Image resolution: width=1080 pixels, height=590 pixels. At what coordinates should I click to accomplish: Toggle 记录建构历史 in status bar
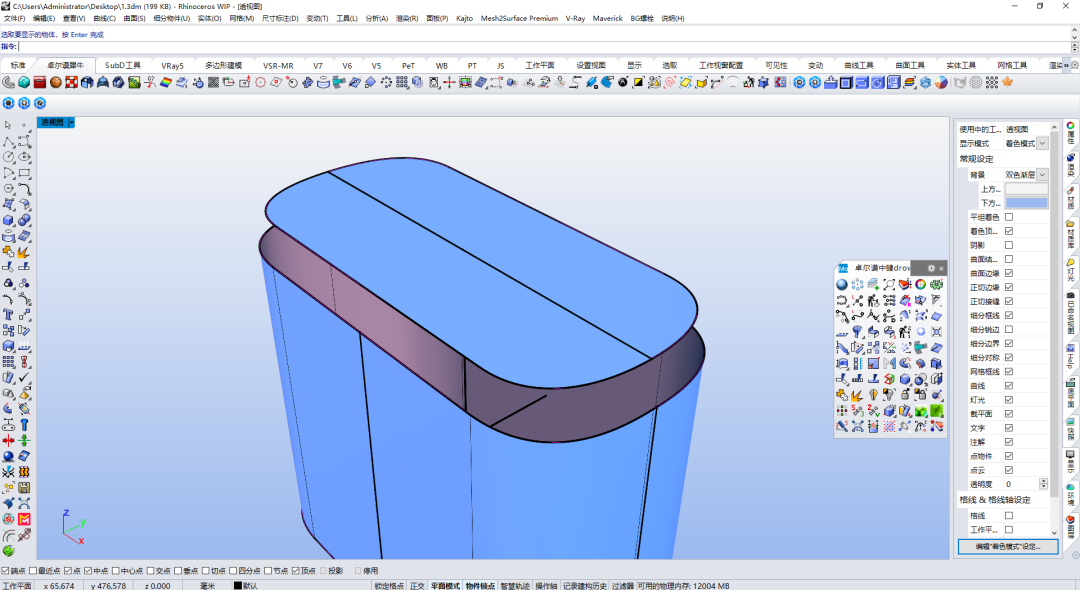tap(585, 586)
